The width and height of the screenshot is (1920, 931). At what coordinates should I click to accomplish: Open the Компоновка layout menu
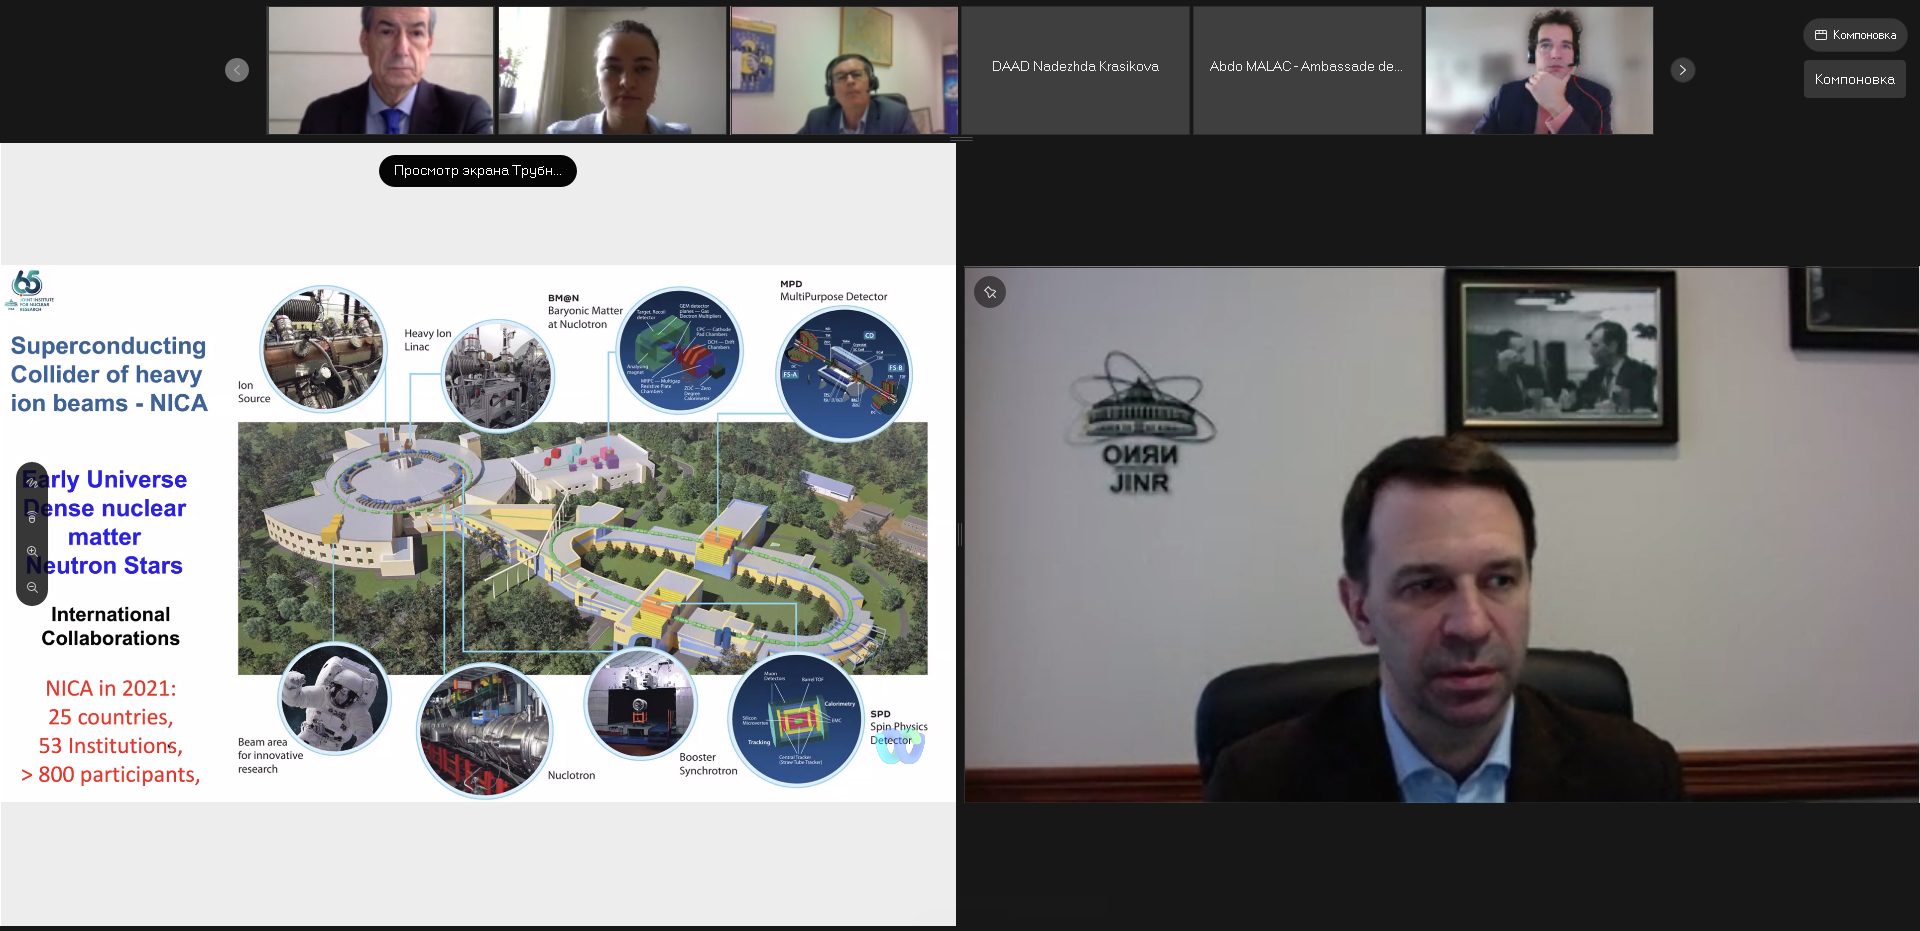(1855, 35)
